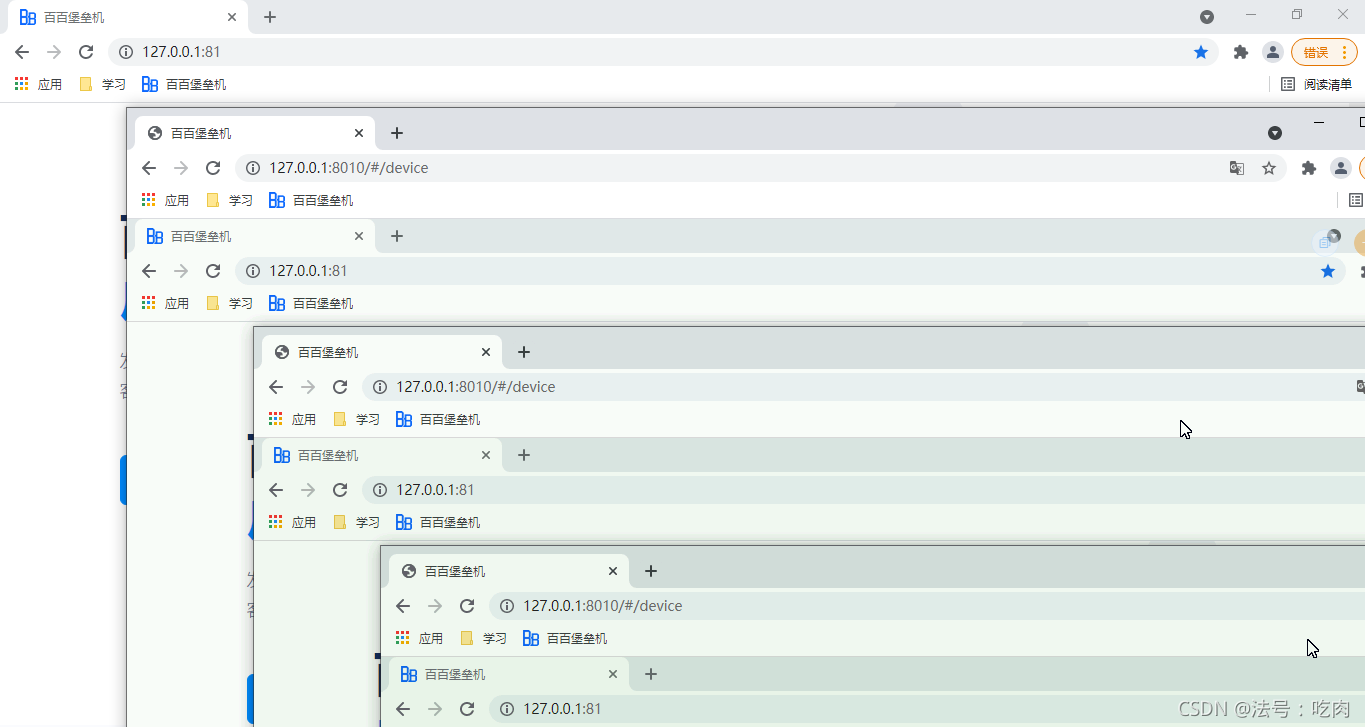Open 百百堡垒机 bookmark in outermost bookmarks bar
Viewport: 1365px width, 727px height.
tap(184, 84)
